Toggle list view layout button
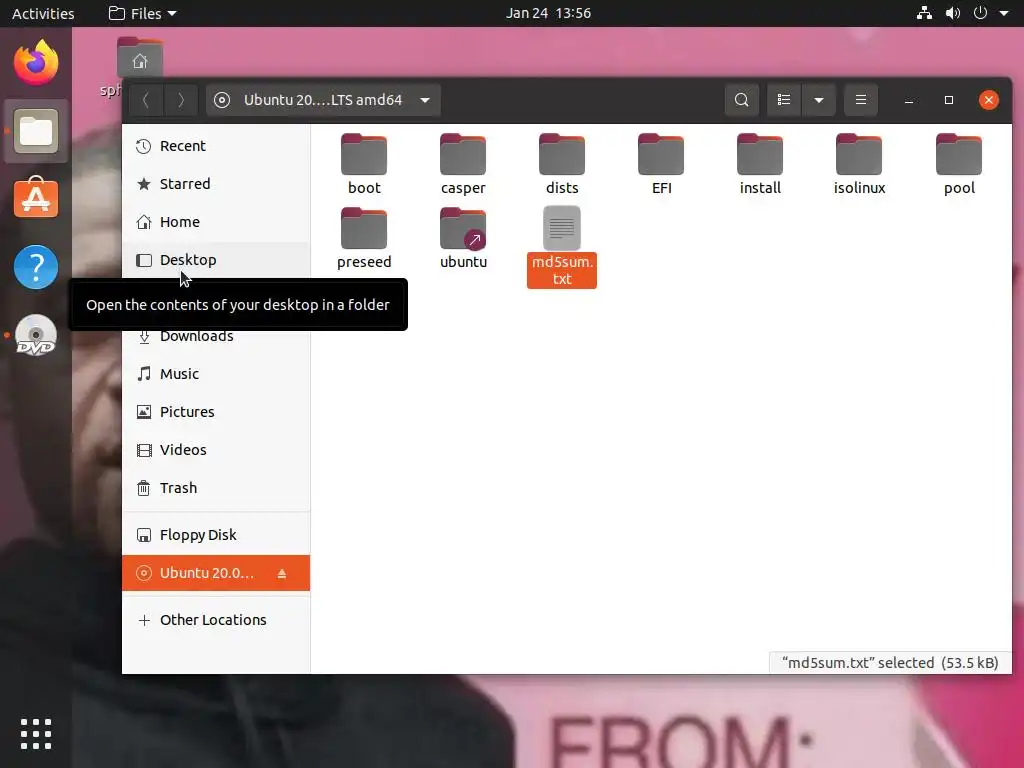This screenshot has width=1024, height=768. click(x=784, y=100)
